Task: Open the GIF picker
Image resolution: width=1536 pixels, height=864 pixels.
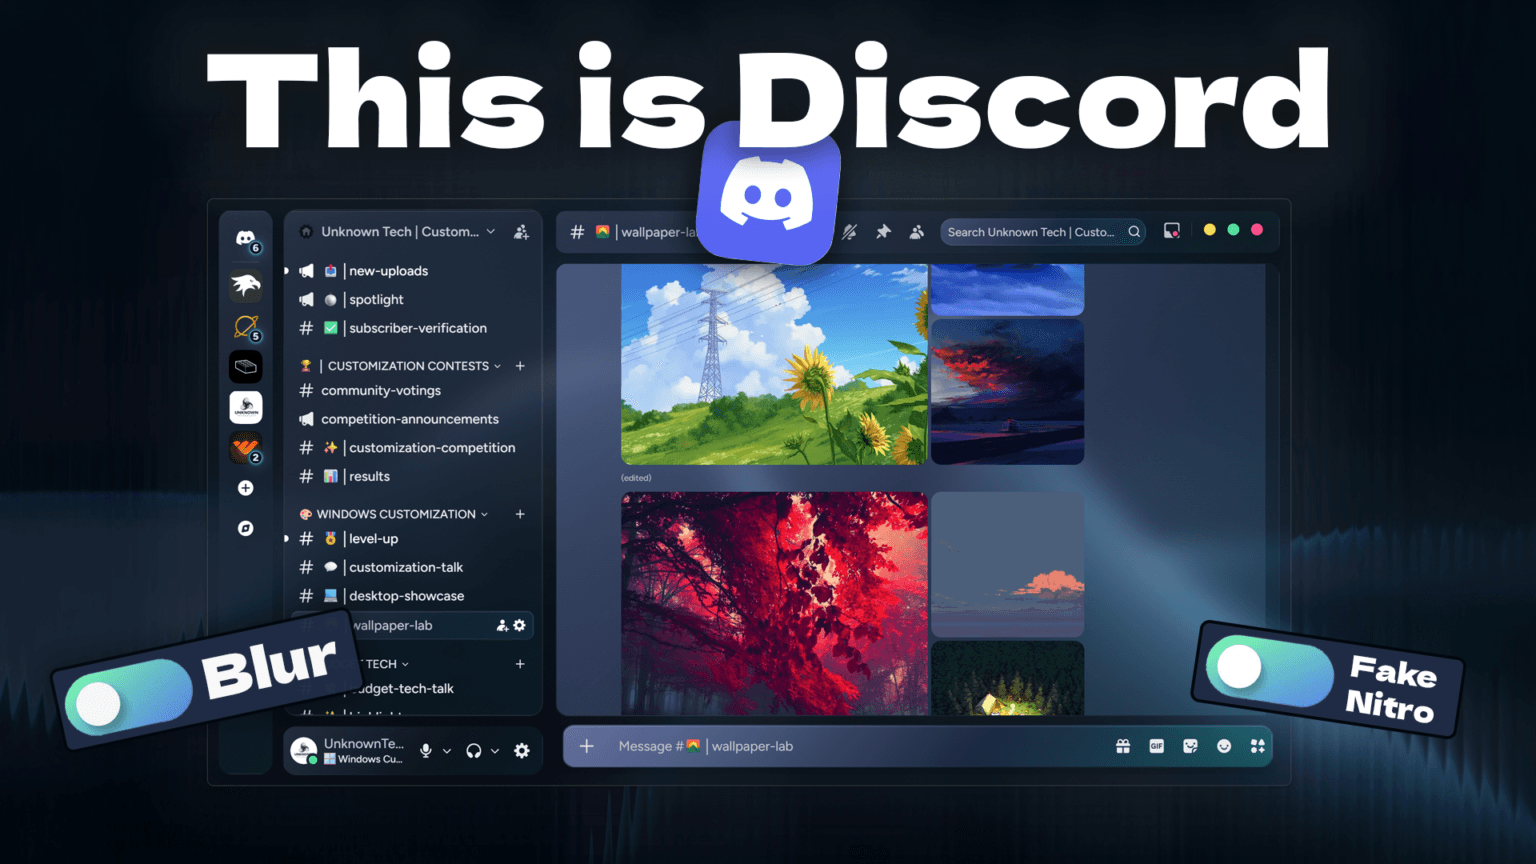Action: 1157,746
